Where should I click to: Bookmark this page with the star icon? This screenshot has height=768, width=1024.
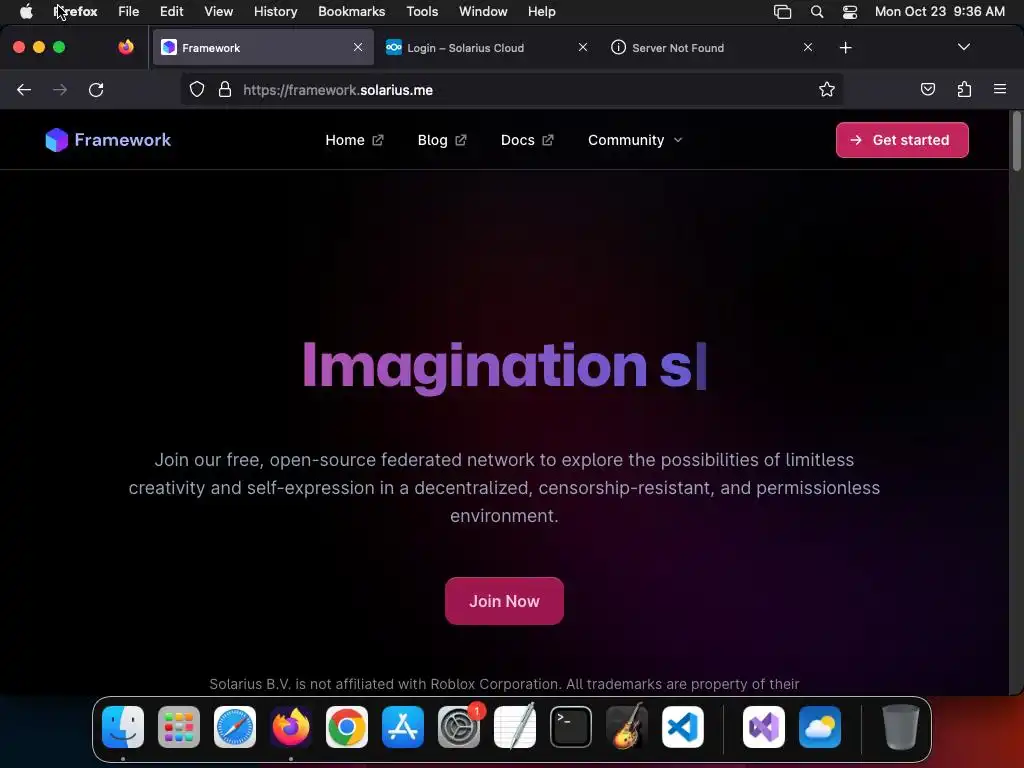tap(827, 89)
